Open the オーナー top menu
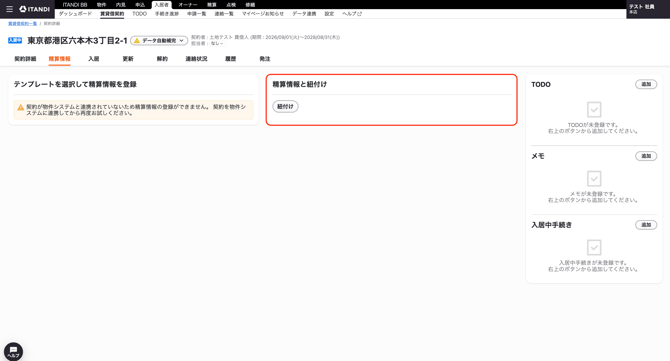Screen dimensions: 670x361 pyautogui.click(x=188, y=5)
